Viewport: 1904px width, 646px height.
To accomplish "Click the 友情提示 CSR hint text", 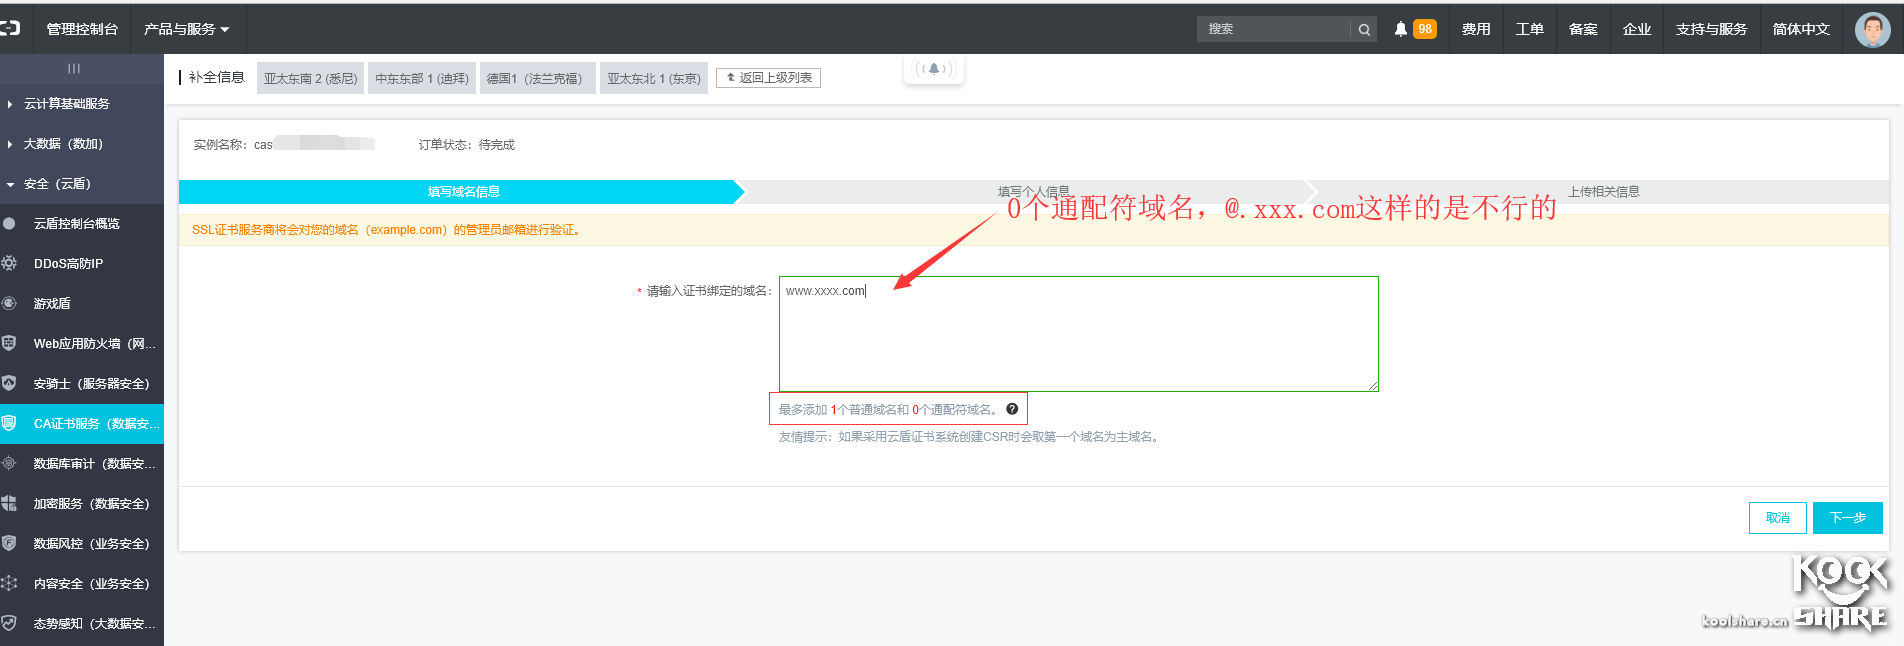I will coord(971,437).
